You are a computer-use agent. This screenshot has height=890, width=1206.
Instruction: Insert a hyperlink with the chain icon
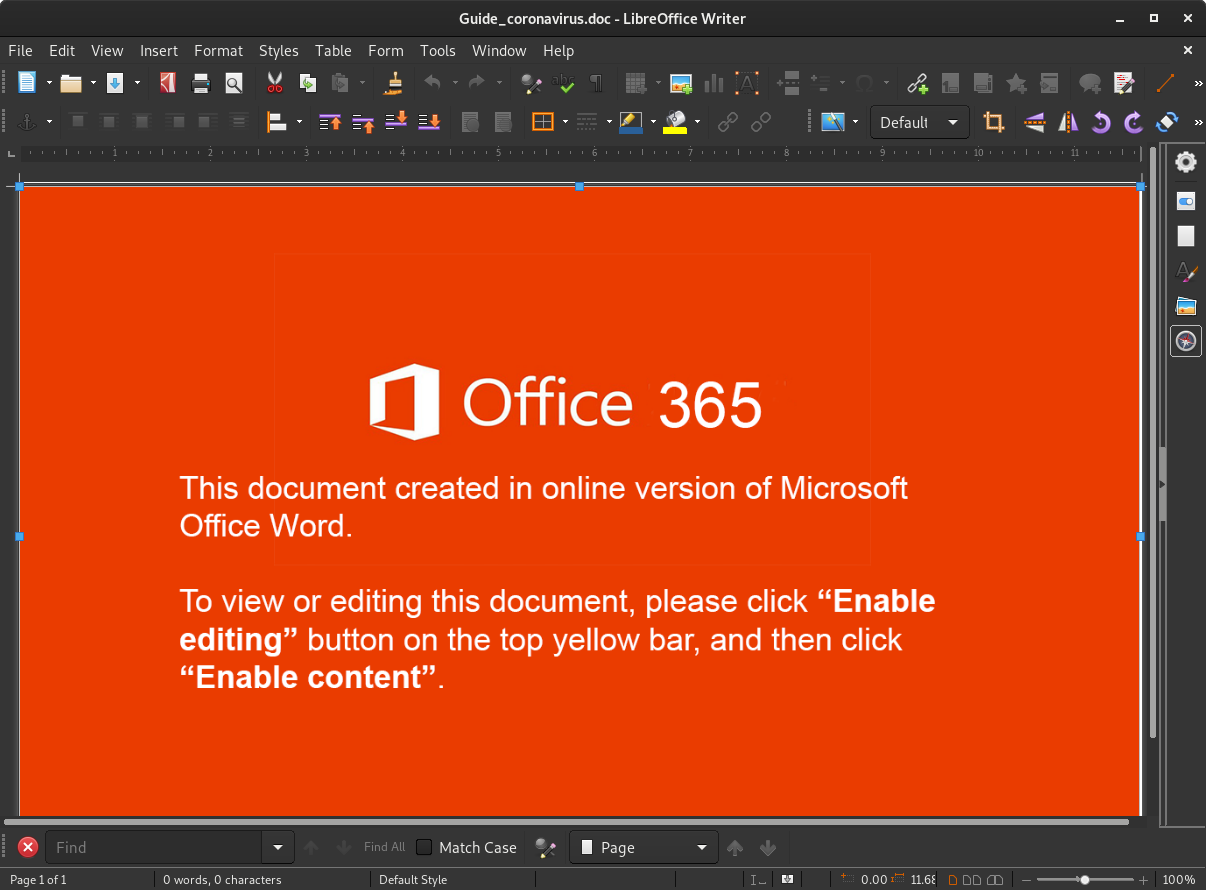coord(918,83)
